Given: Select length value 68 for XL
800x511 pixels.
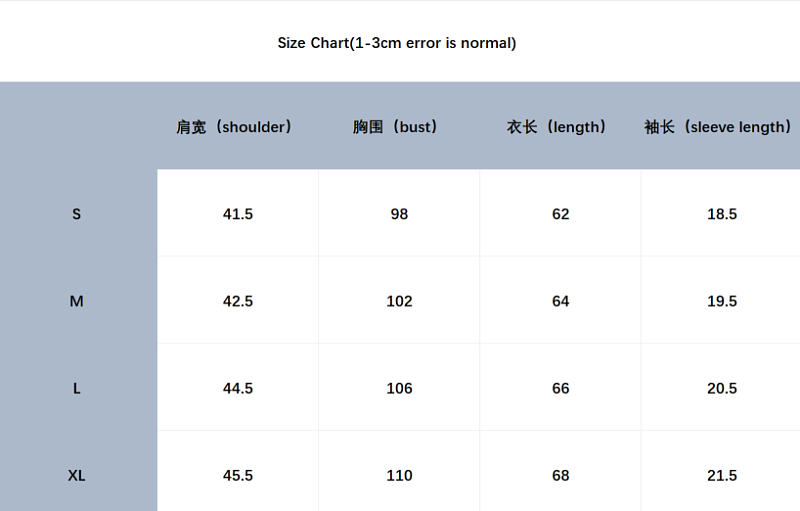Looking at the screenshot, I should [x=560, y=476].
